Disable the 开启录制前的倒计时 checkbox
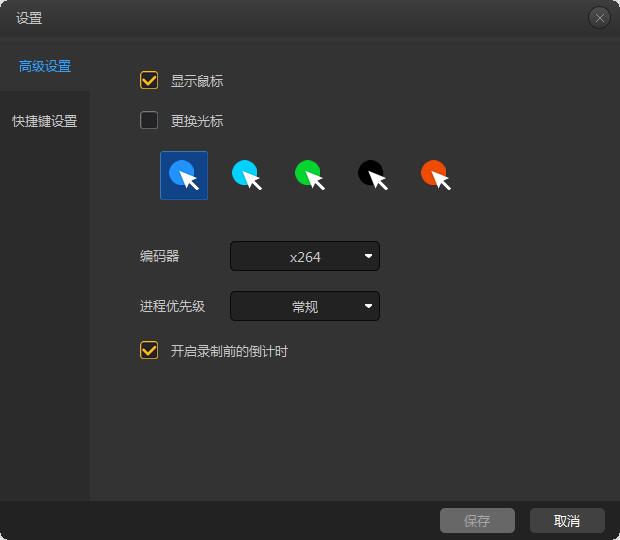Screen dimensions: 620x540 [149, 350]
